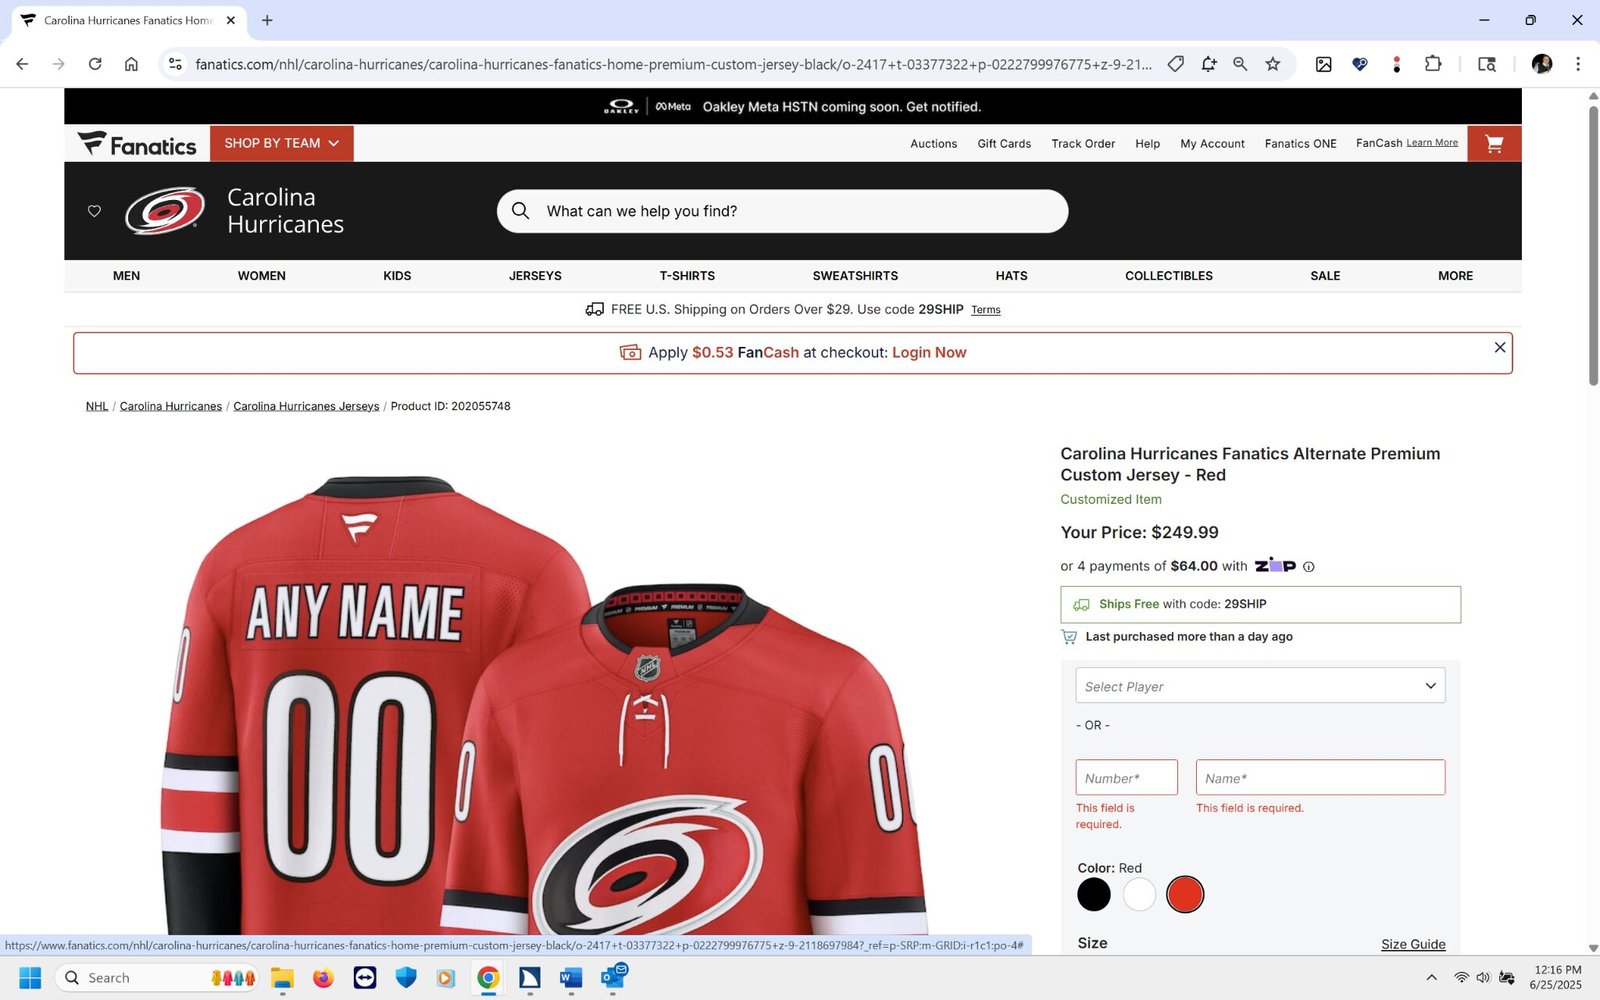
Task: Click the browser back arrow
Action: (22, 64)
